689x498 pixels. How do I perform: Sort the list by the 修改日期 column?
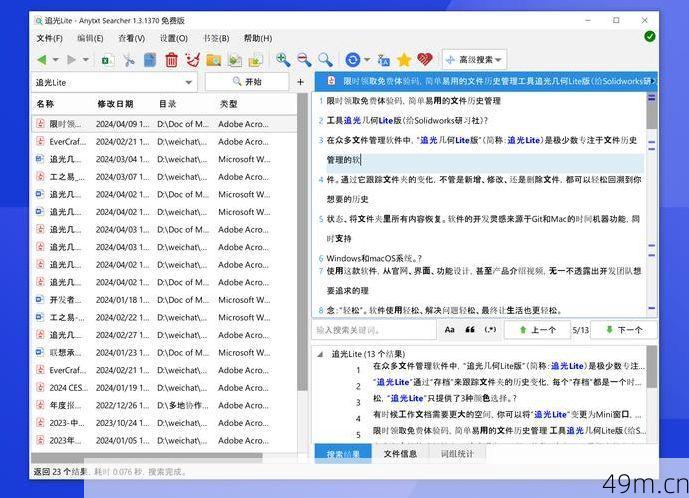pos(115,104)
